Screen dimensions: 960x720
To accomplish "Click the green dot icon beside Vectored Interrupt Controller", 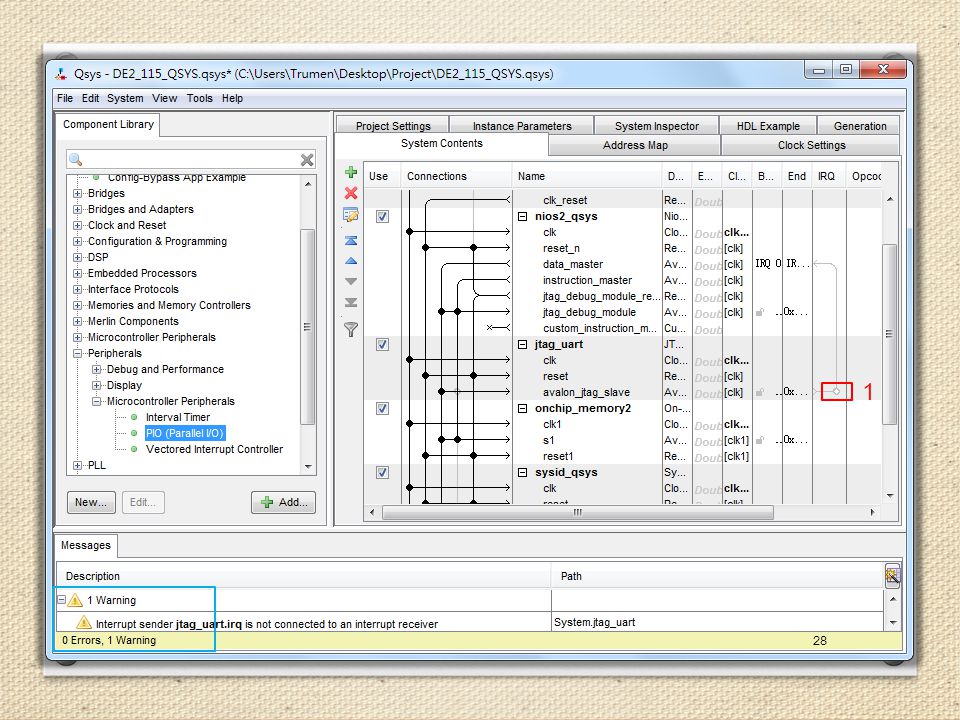I will click(x=134, y=449).
